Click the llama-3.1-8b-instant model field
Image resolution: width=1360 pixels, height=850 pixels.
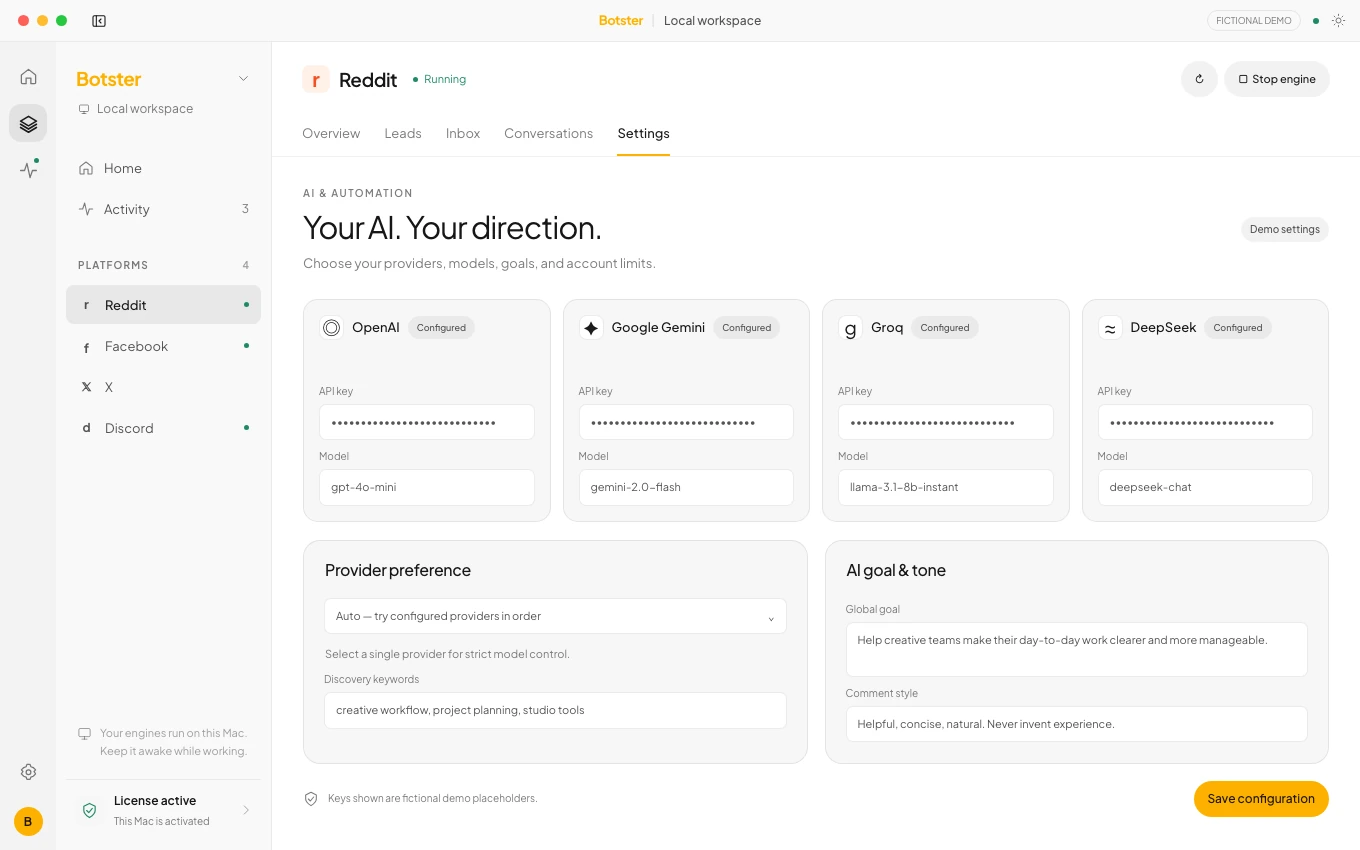pyautogui.click(x=945, y=487)
